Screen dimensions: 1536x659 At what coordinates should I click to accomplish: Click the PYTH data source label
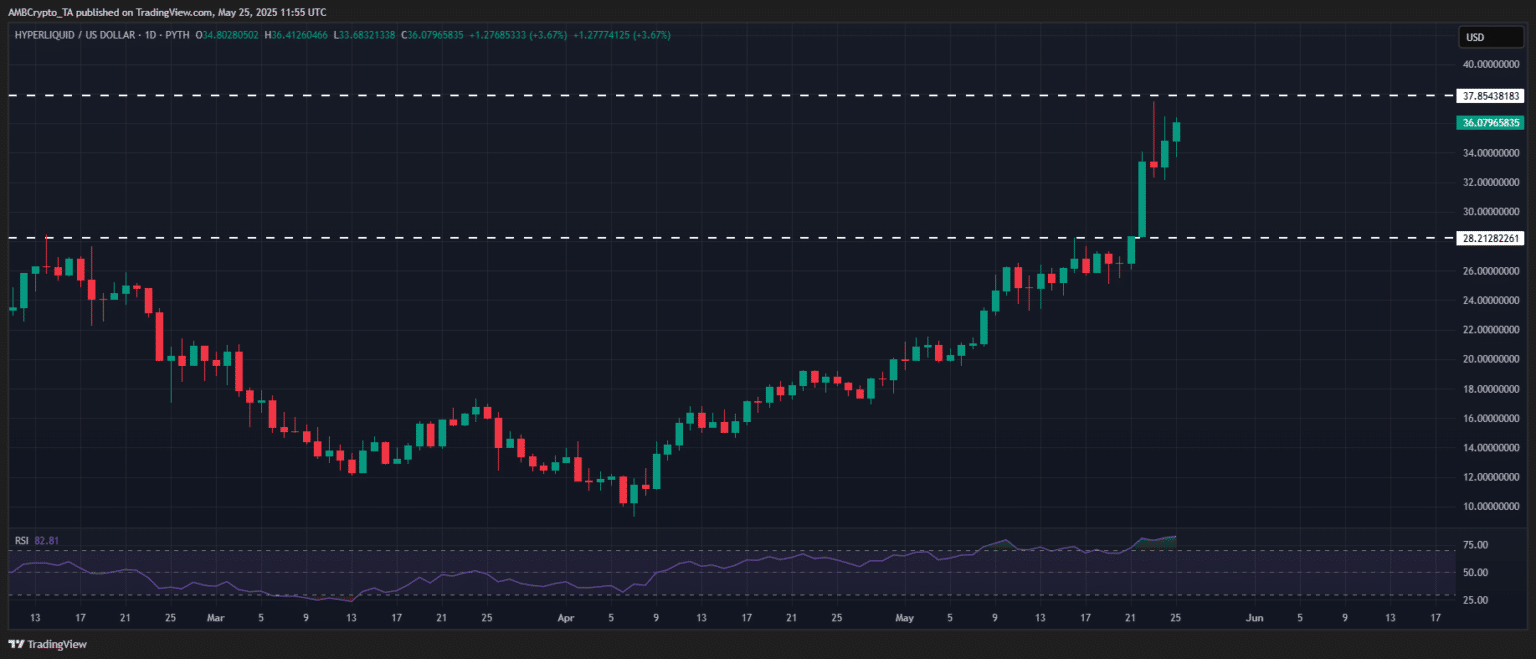pyautogui.click(x=179, y=35)
